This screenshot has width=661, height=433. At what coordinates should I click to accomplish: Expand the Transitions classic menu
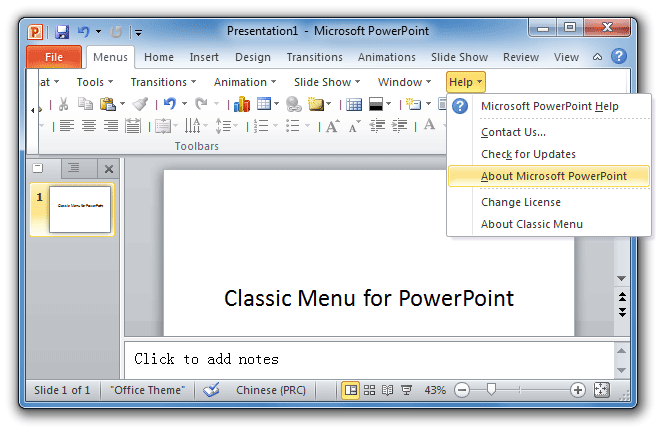[x=163, y=82]
